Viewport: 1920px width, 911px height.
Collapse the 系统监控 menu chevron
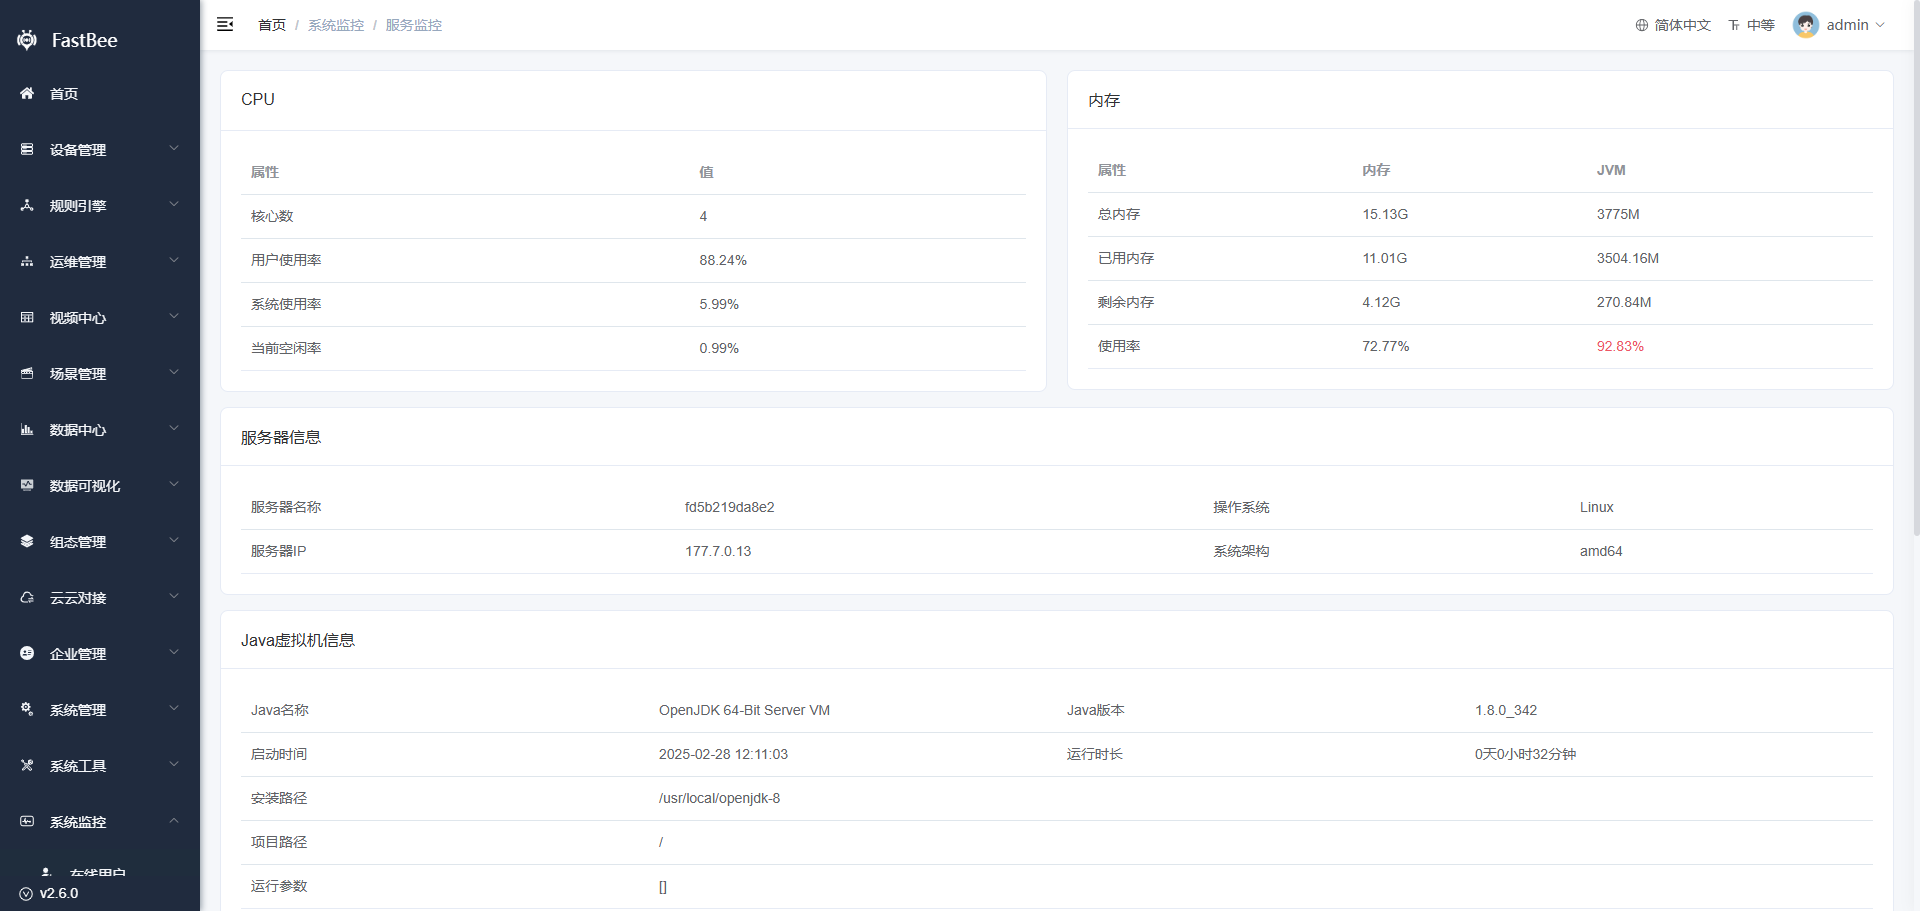(x=174, y=820)
